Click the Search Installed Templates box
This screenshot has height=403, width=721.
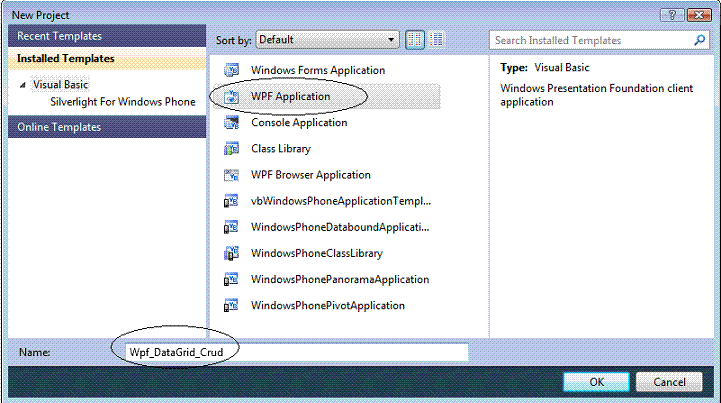point(590,40)
